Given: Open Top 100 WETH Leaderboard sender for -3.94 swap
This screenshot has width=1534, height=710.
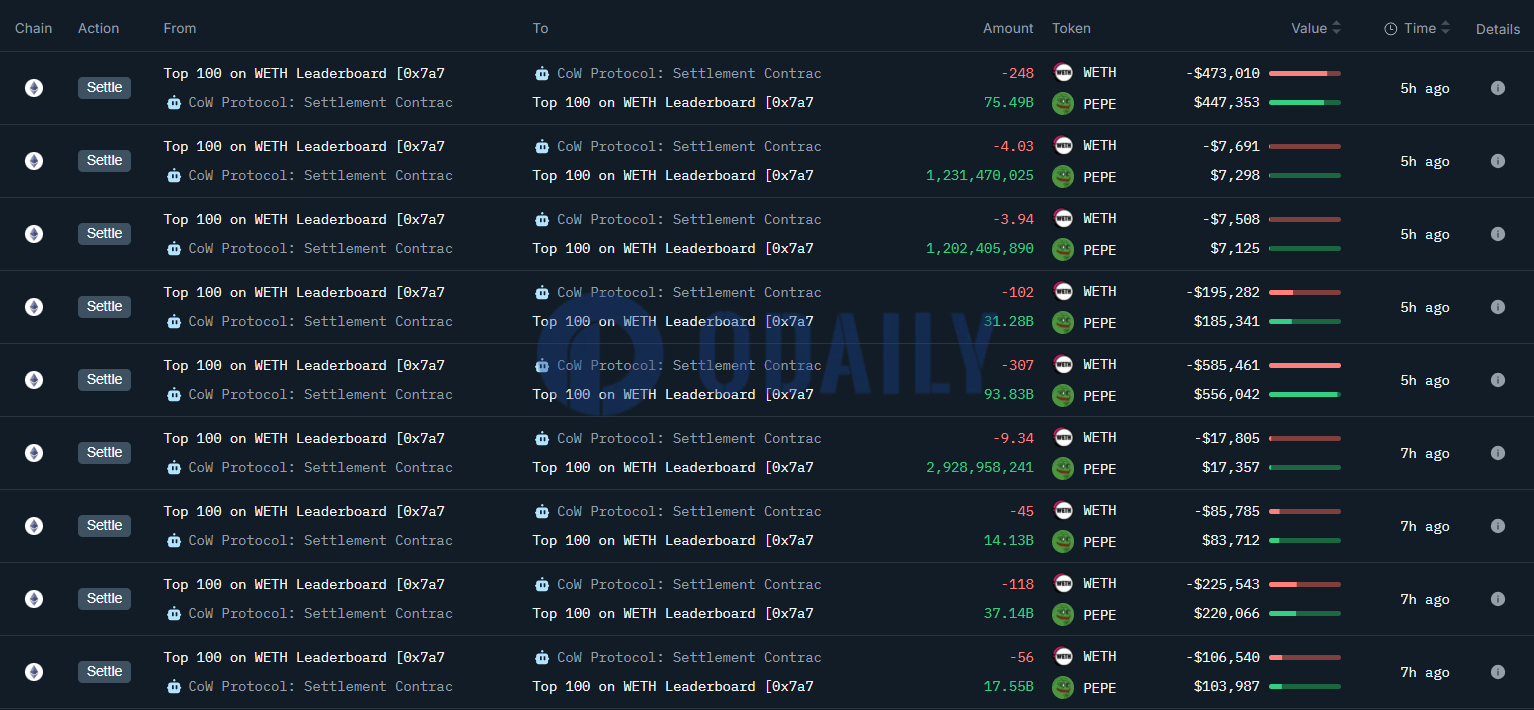Looking at the screenshot, I should click(x=304, y=219).
